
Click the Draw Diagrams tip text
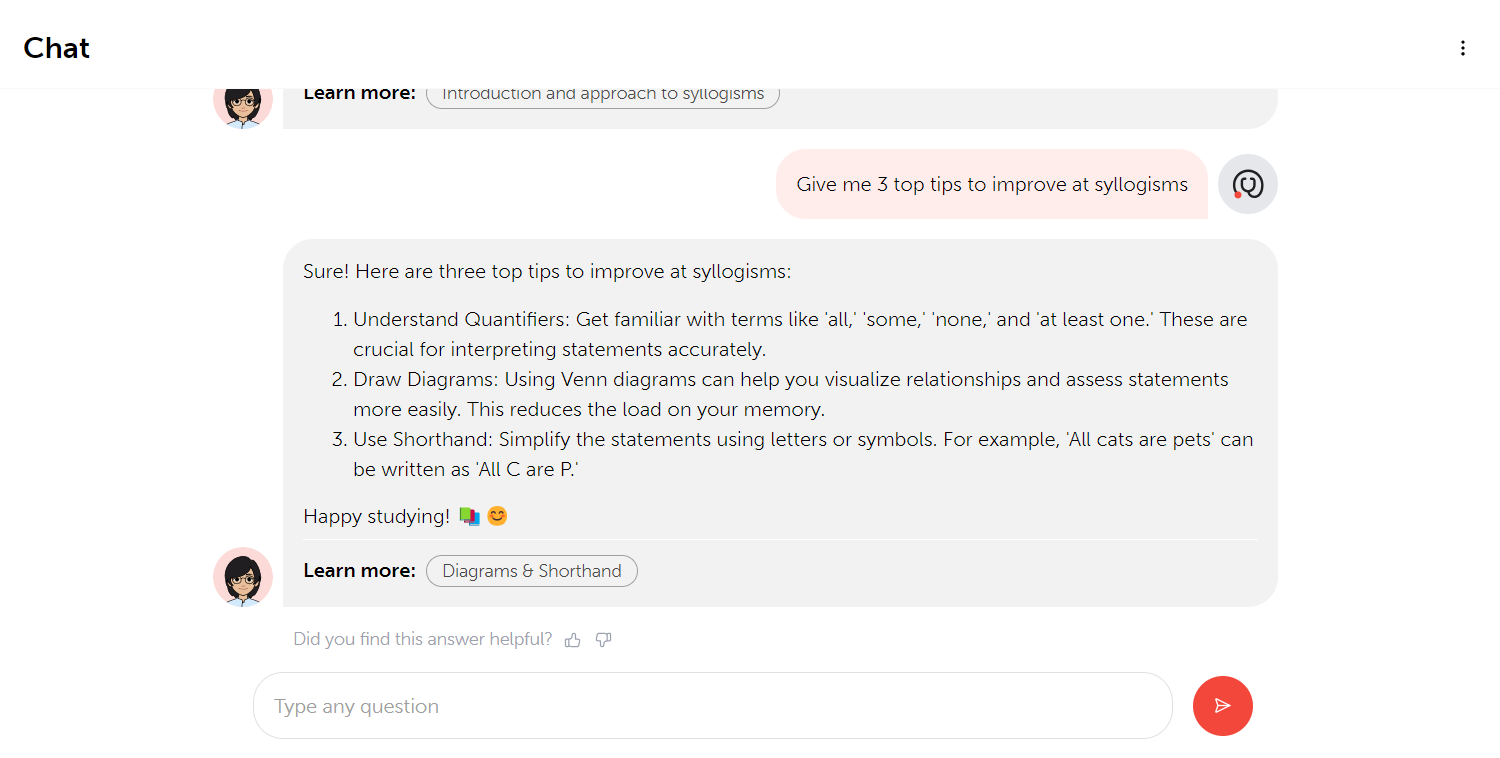click(x=791, y=395)
